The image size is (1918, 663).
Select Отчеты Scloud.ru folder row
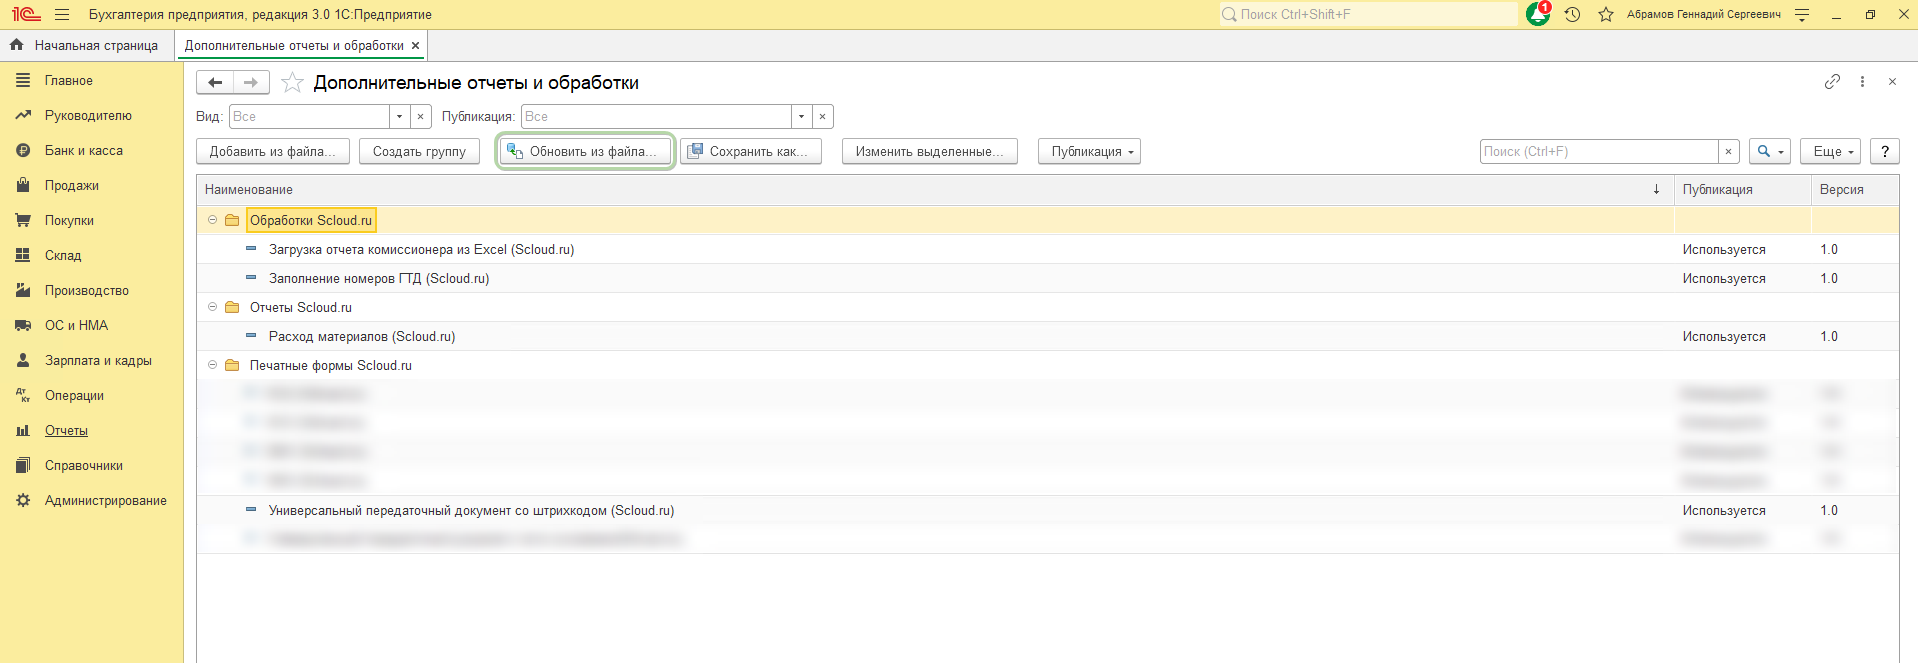(1048, 308)
